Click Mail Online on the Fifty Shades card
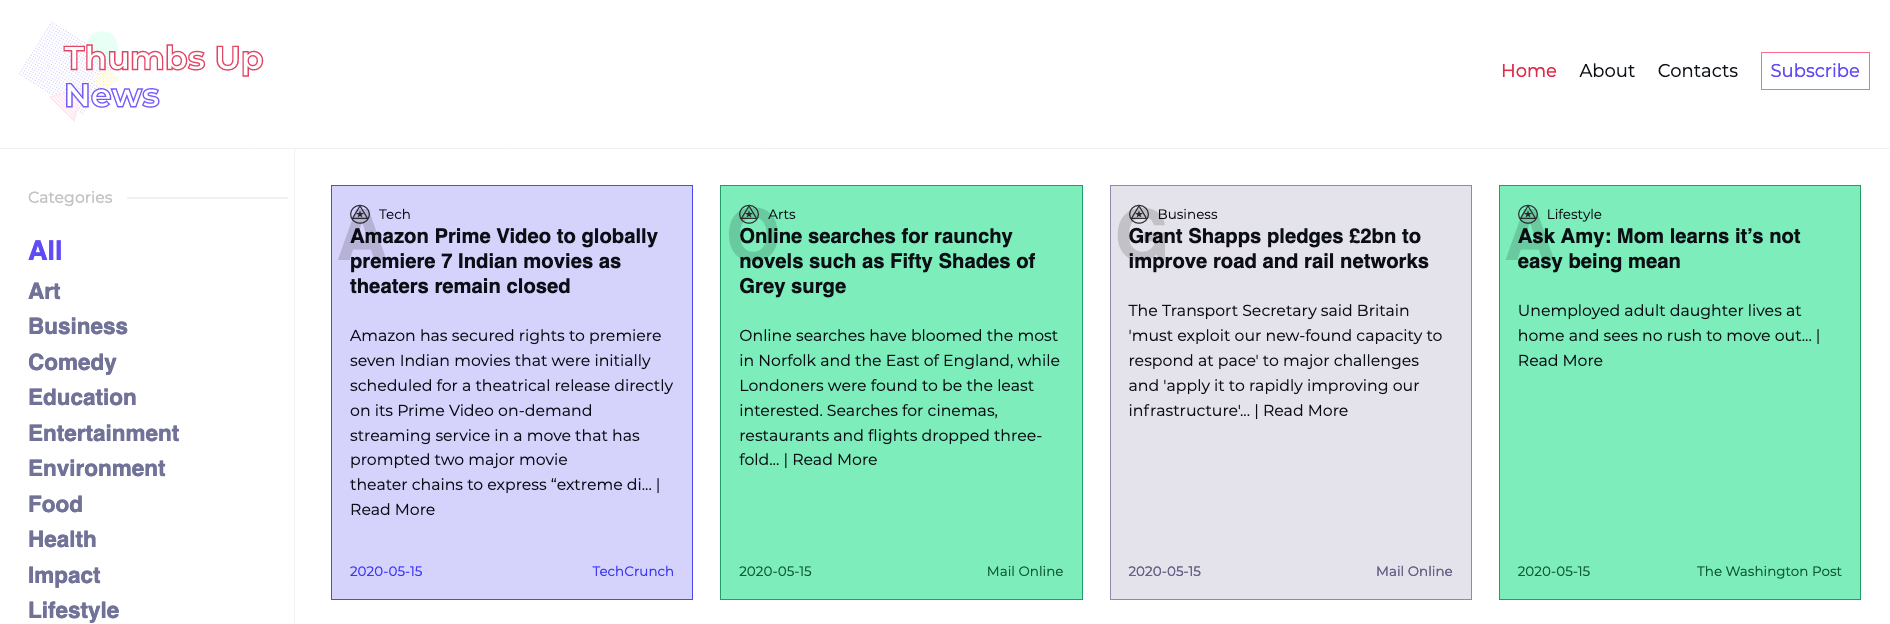 click(x=1024, y=571)
